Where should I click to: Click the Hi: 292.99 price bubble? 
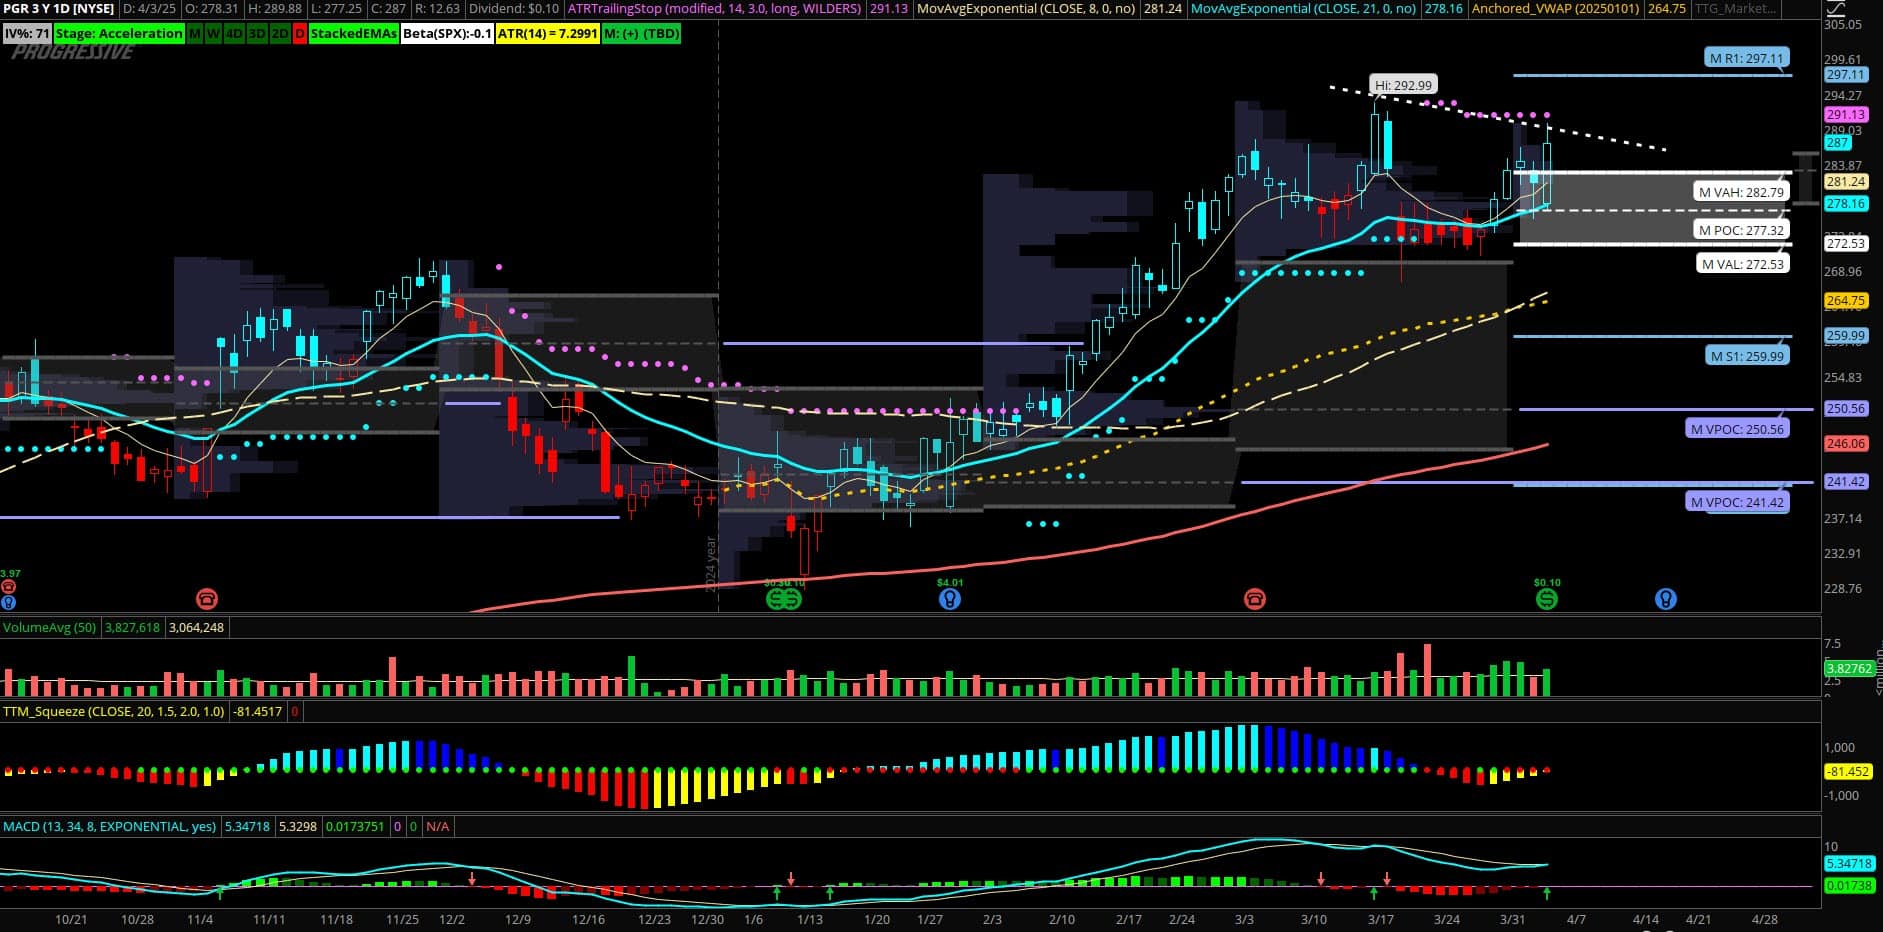tap(1404, 85)
